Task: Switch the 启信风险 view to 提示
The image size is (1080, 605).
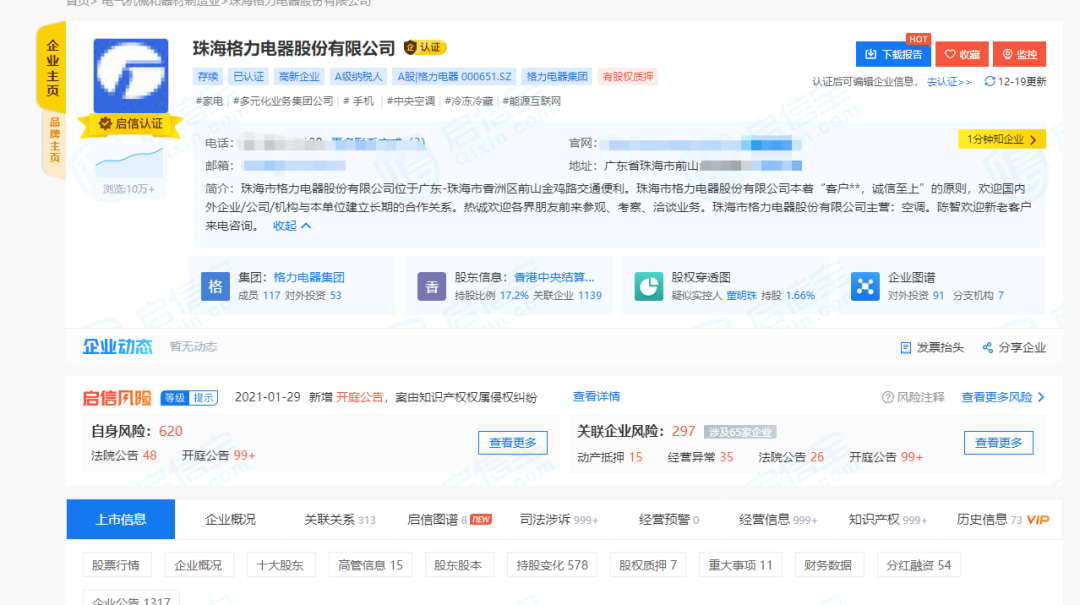Action: point(203,397)
